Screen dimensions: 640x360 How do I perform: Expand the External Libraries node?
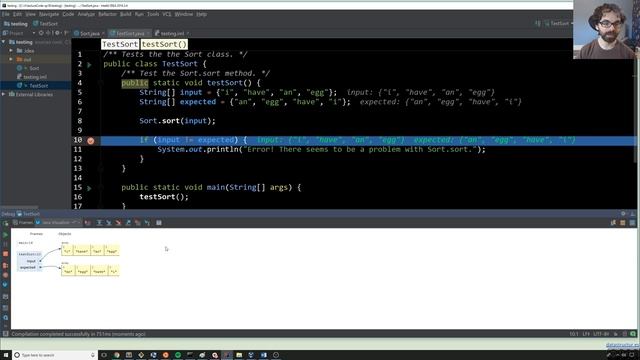4,94
